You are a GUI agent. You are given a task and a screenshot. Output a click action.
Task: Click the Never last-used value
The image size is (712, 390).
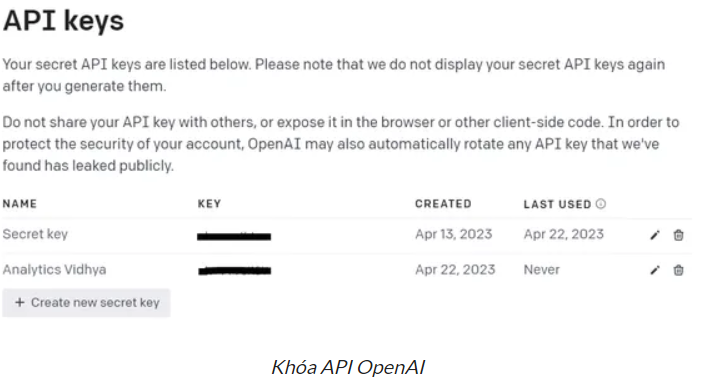(x=541, y=270)
